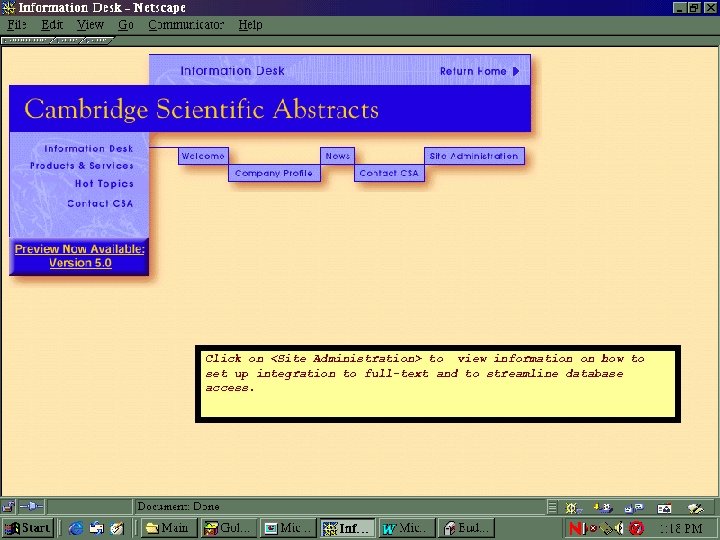Click the Welcome navigation button
The image size is (720, 540).
point(203,156)
